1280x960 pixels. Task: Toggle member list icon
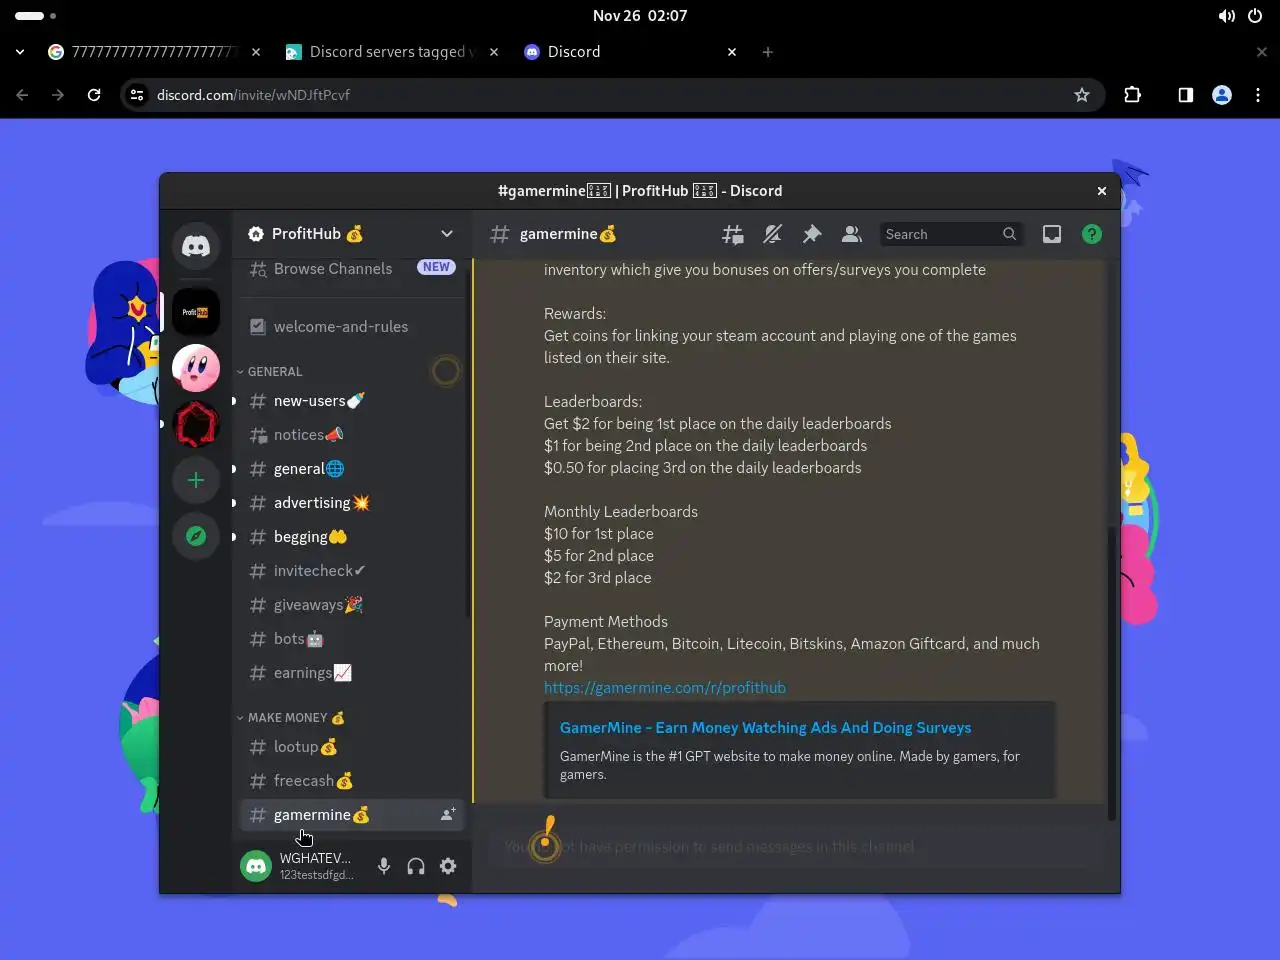pos(851,234)
